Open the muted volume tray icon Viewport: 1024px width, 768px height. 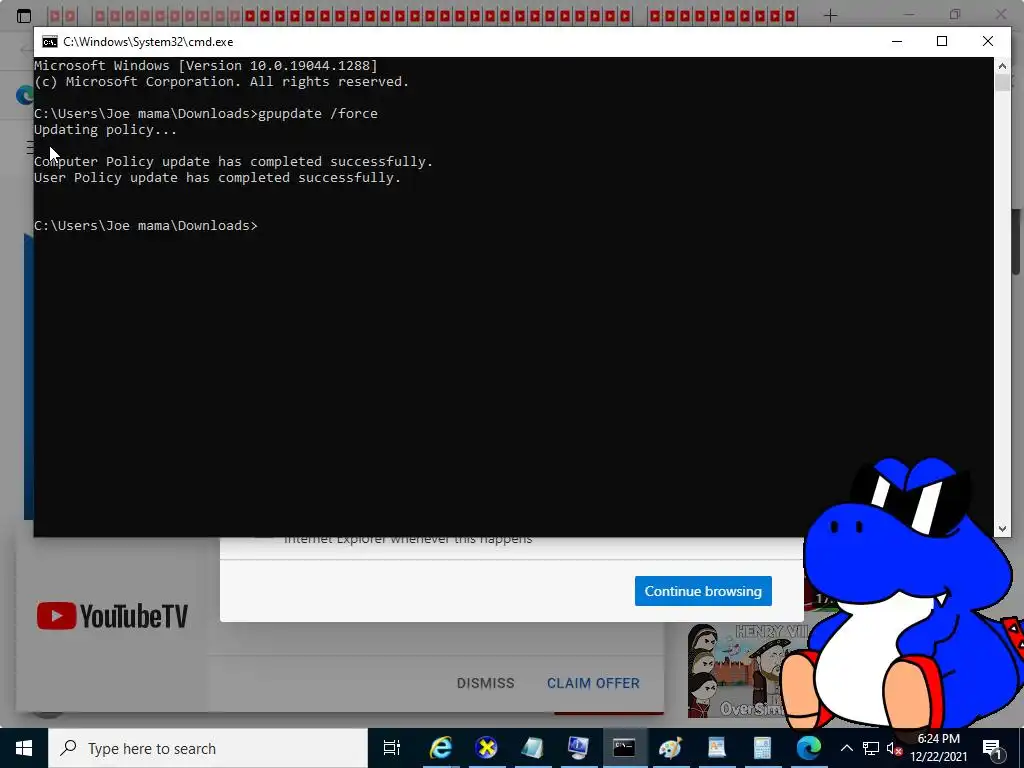tap(894, 748)
